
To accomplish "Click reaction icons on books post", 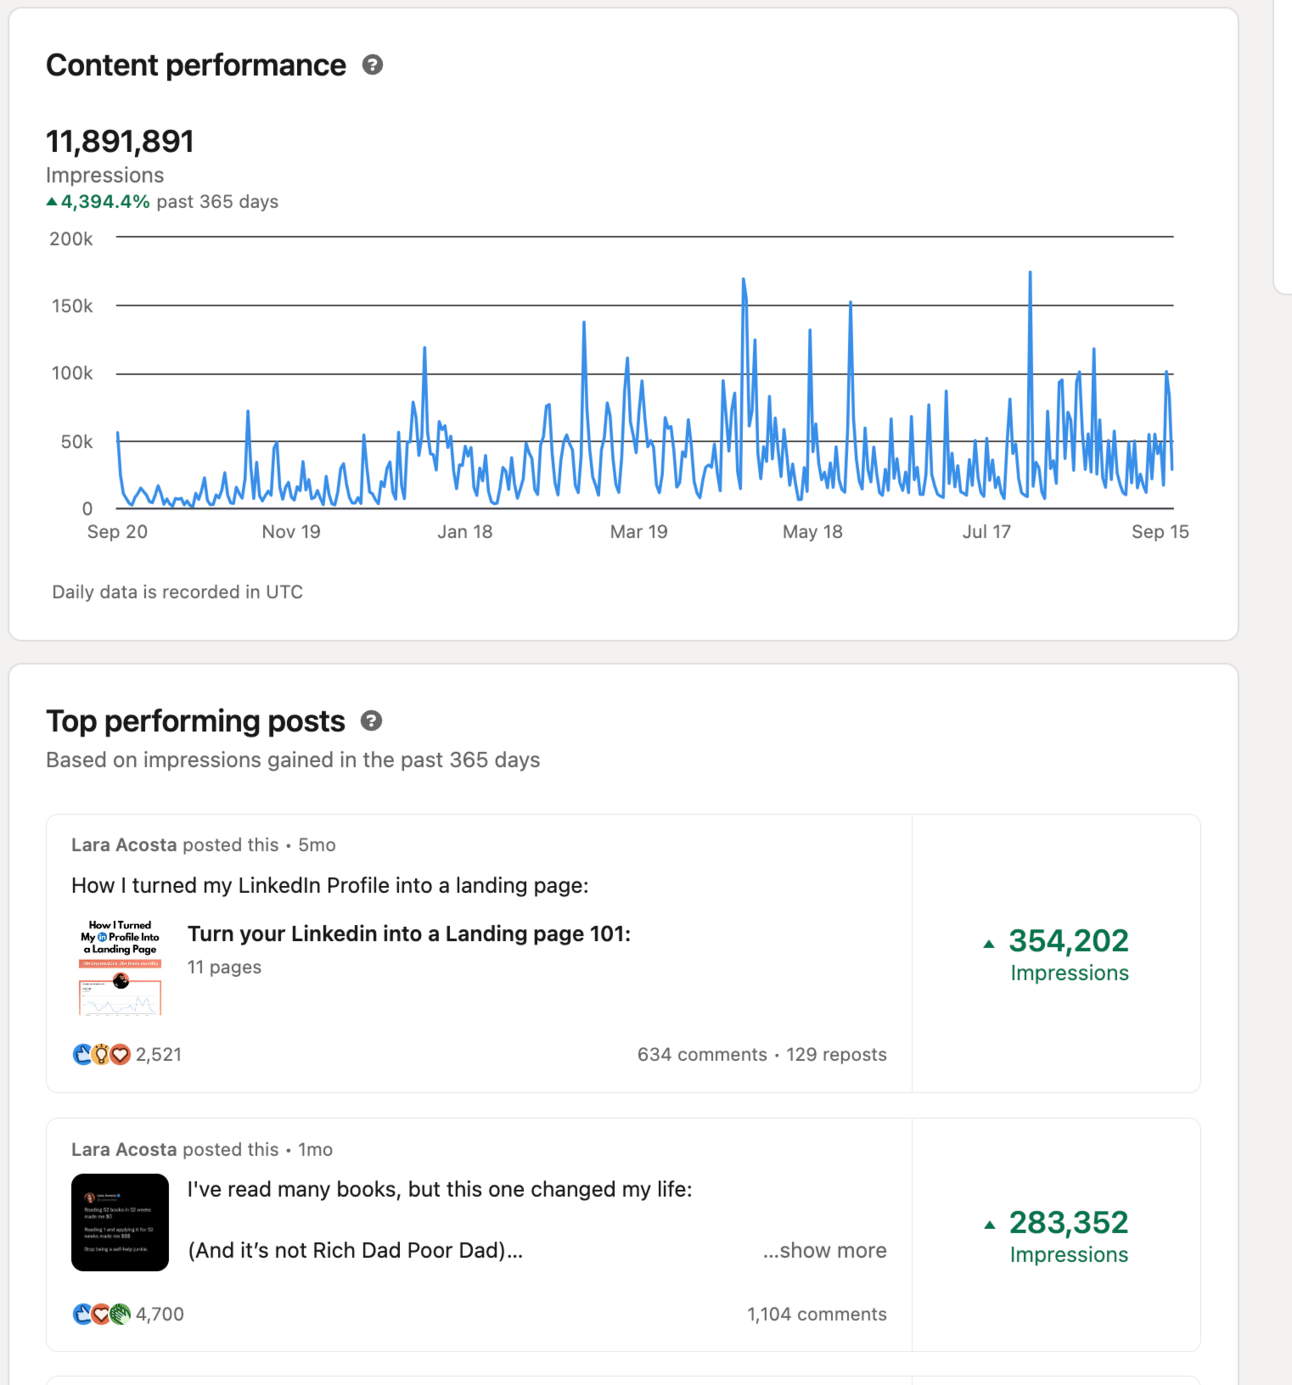I will (101, 1314).
